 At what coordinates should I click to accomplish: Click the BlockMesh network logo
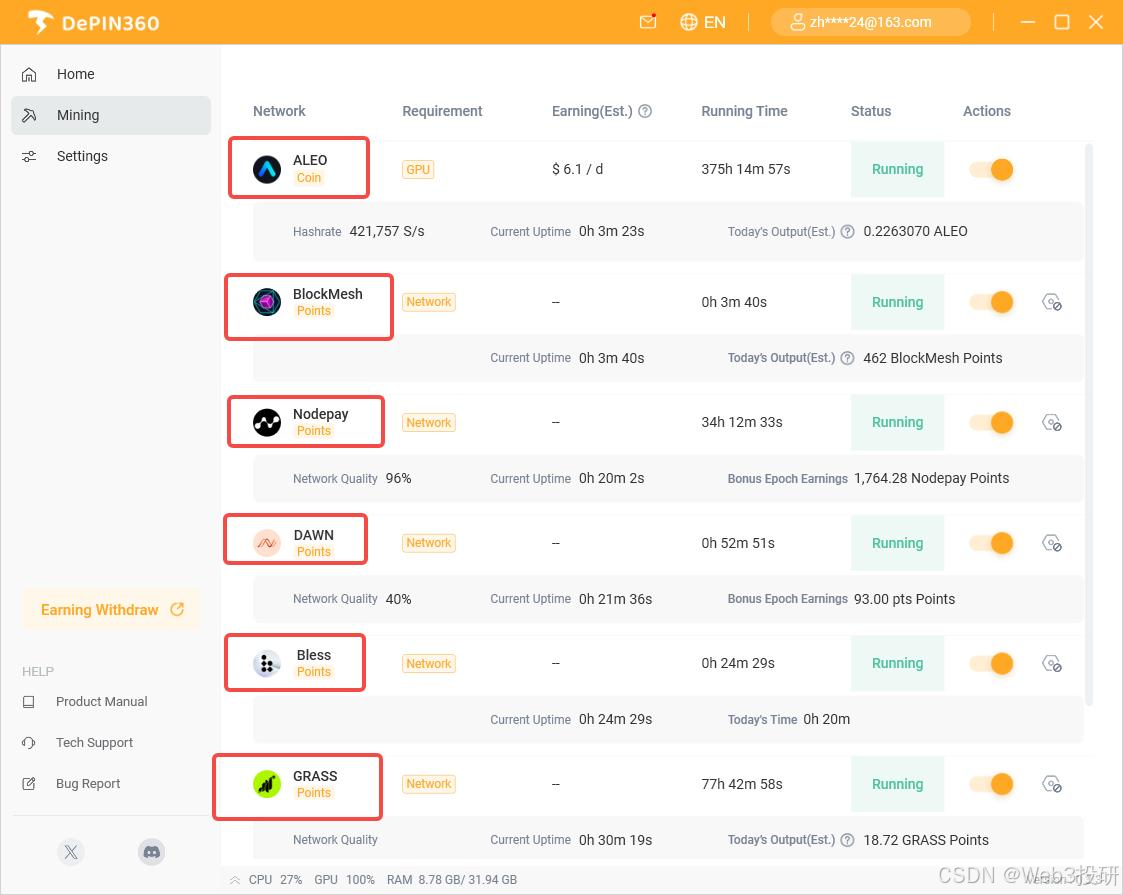pos(266,302)
